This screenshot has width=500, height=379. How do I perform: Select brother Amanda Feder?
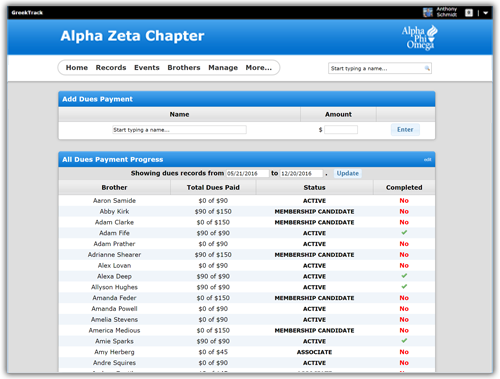pos(114,298)
